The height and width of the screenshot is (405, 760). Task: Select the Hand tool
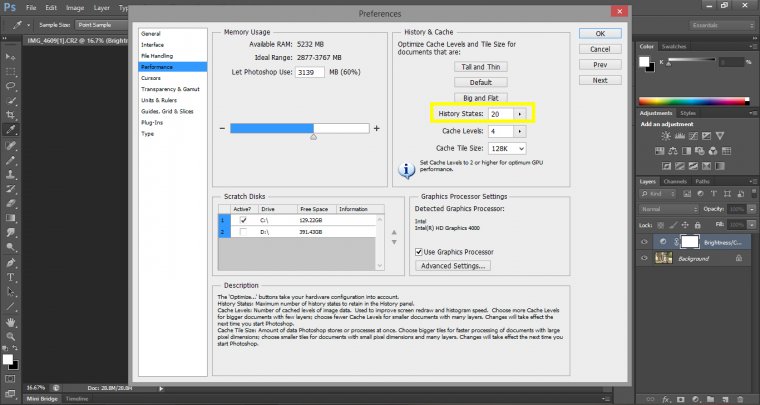[11, 322]
